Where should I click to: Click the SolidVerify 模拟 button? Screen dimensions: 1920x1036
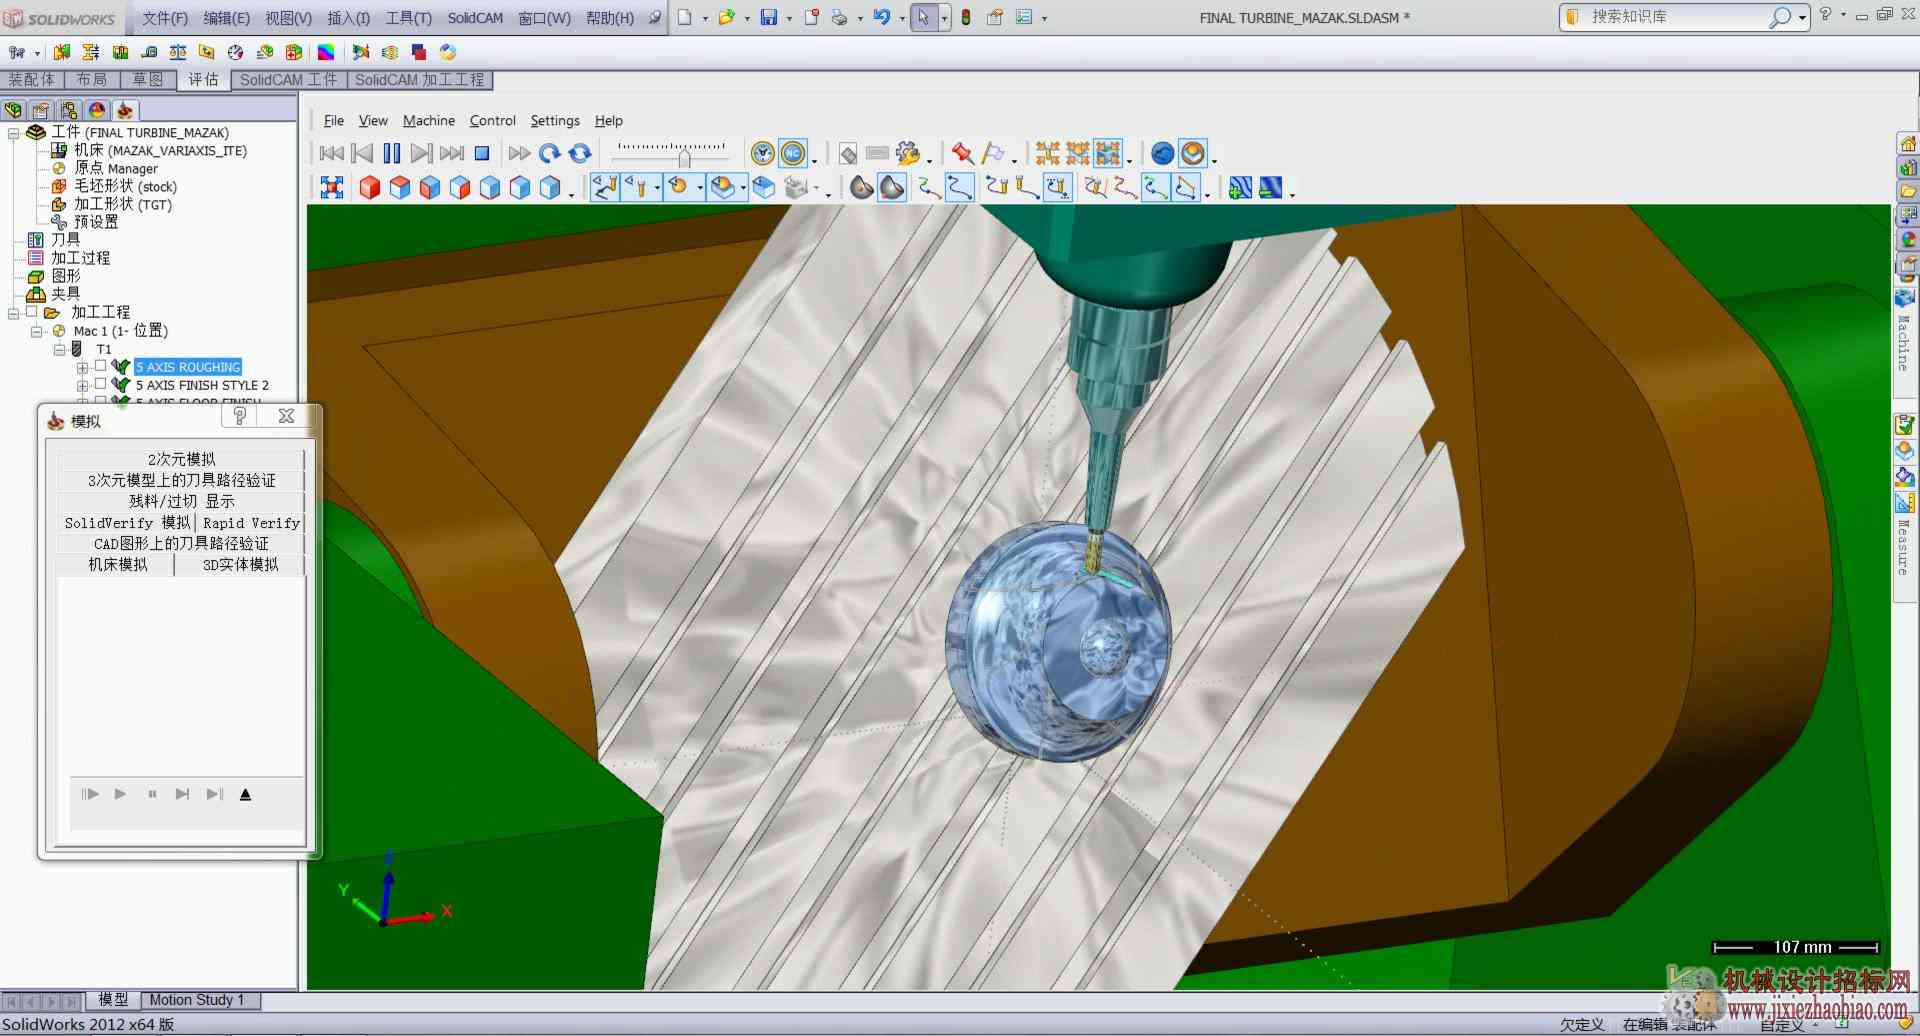click(x=126, y=523)
